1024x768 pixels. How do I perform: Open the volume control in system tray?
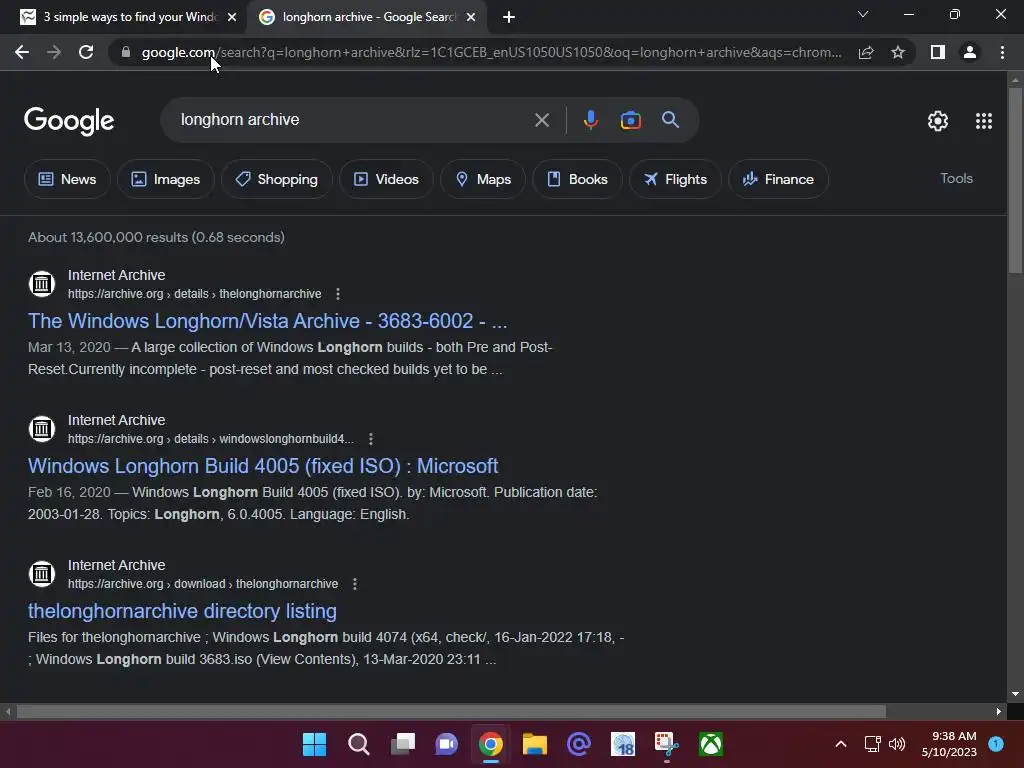click(x=897, y=744)
